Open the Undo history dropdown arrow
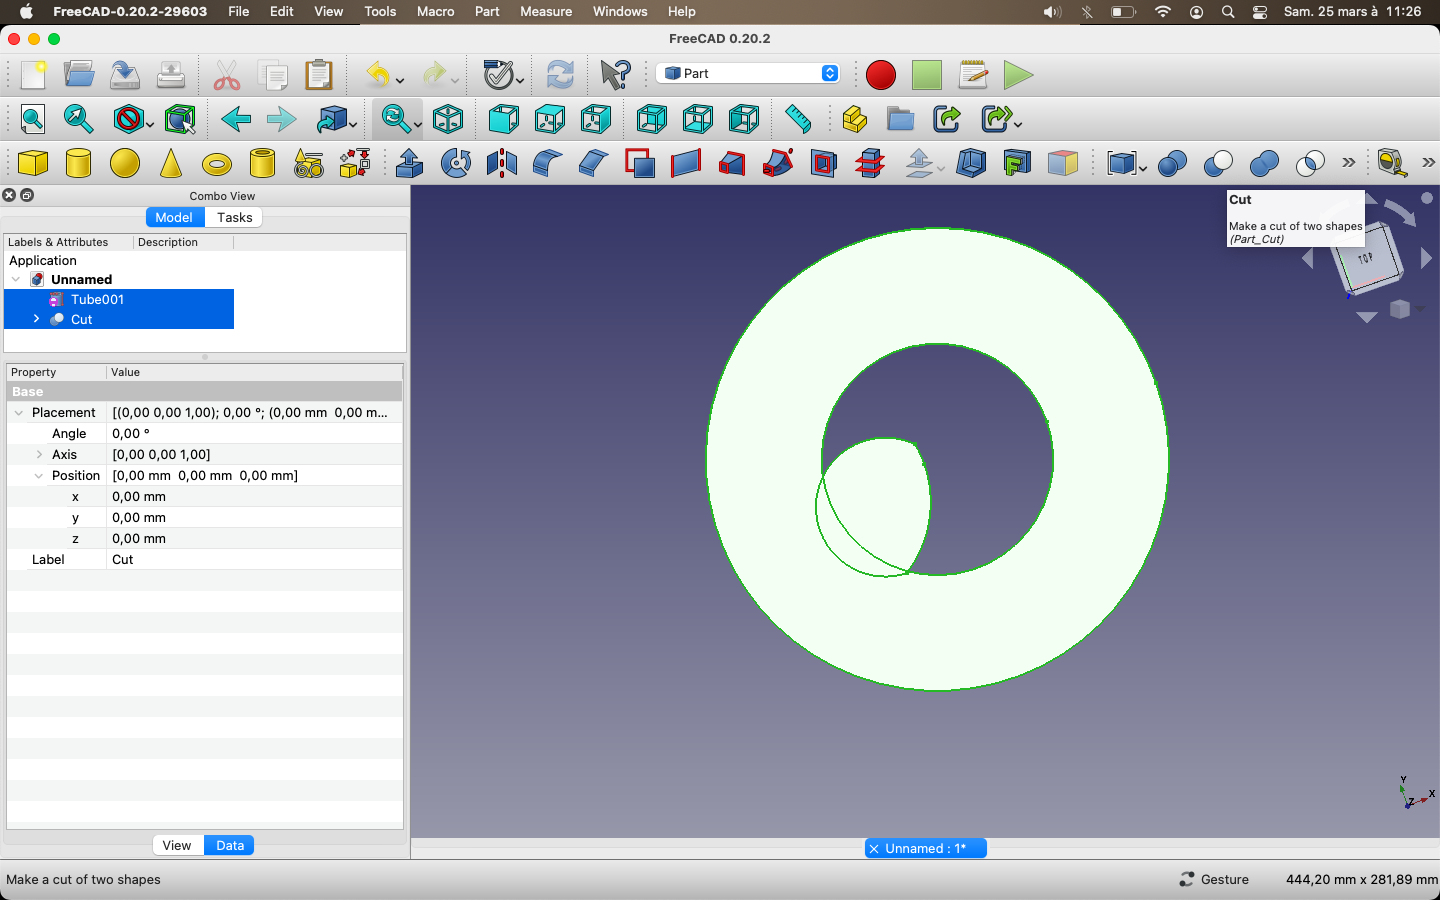The height and width of the screenshot is (900, 1440). pos(400,80)
